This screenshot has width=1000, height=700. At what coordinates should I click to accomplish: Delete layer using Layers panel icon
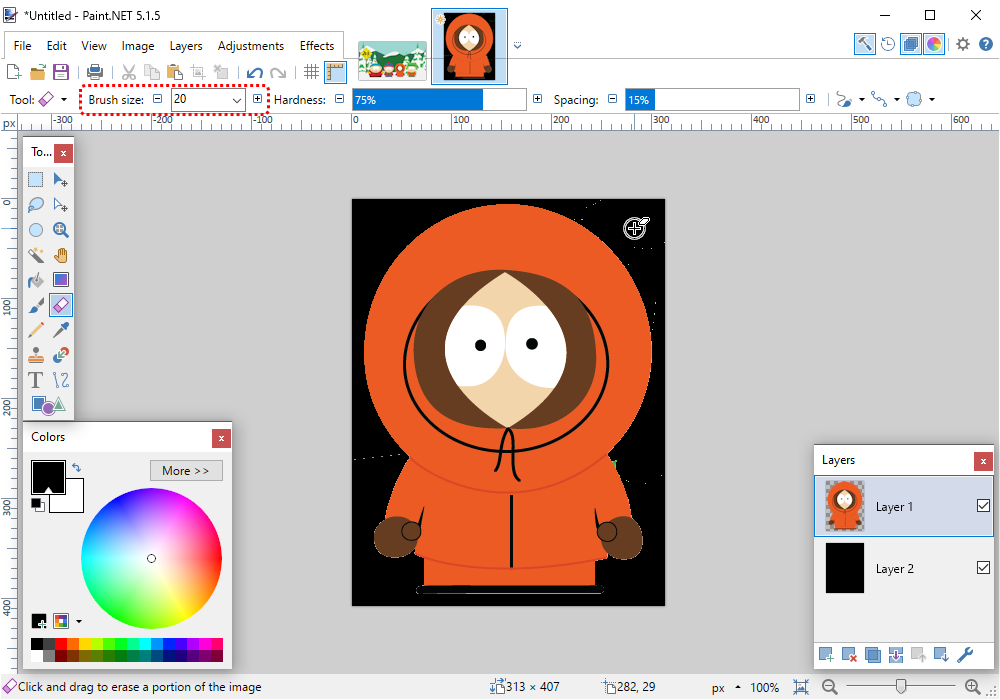point(849,654)
